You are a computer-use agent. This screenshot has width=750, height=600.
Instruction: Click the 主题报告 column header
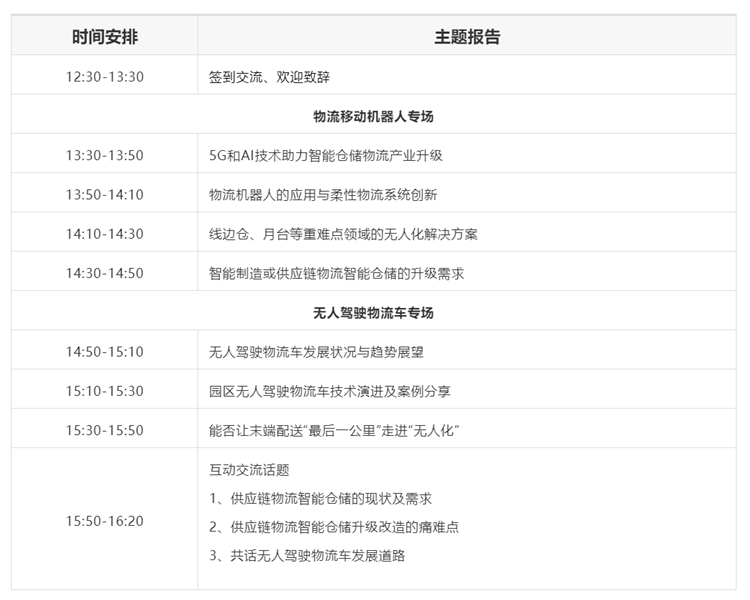pos(467,37)
